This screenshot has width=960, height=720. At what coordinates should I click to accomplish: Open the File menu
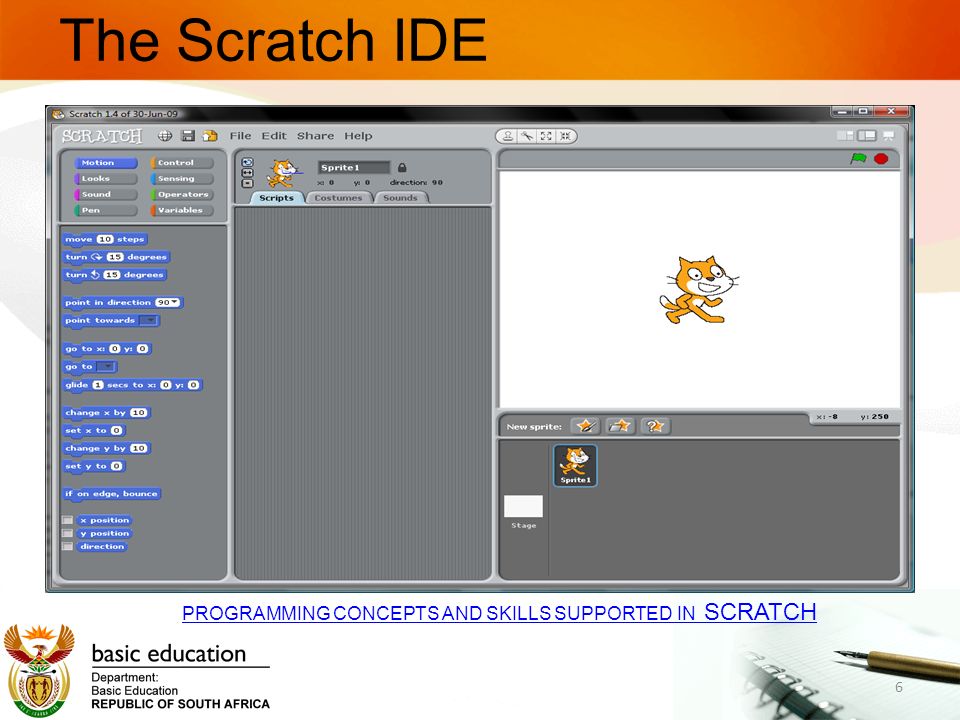tap(241, 136)
